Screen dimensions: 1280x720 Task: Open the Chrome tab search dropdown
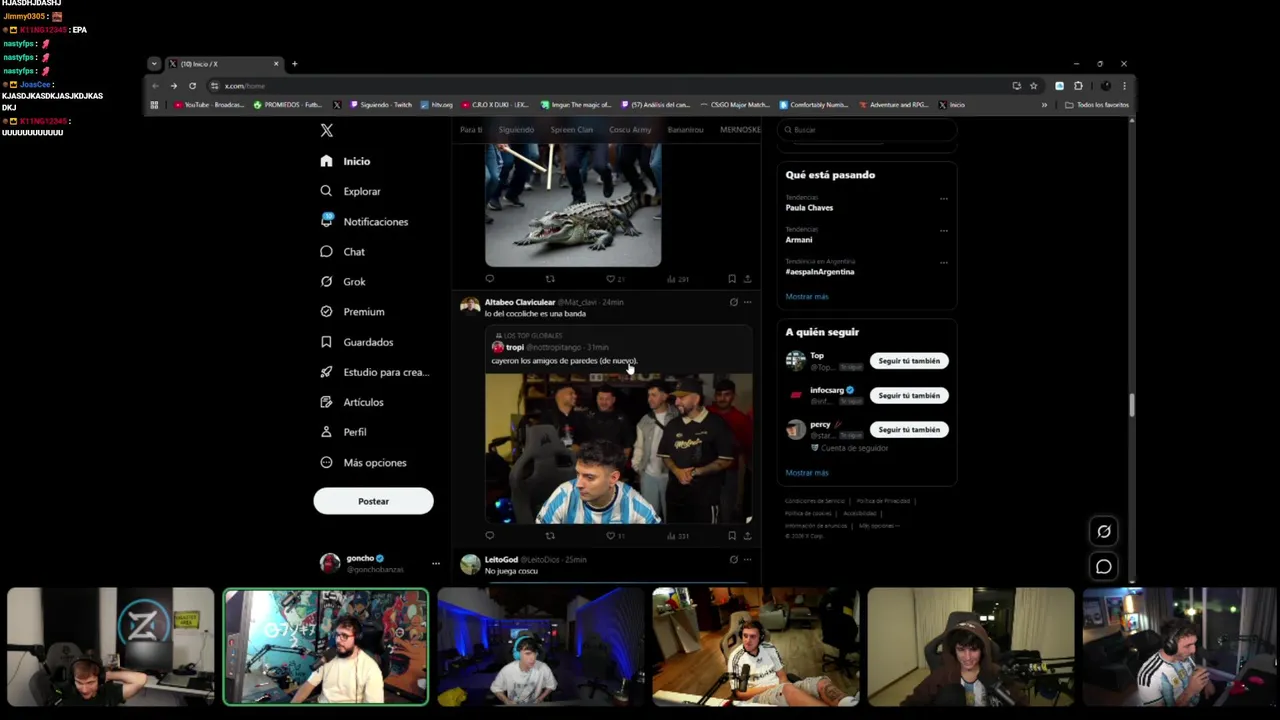(x=154, y=64)
